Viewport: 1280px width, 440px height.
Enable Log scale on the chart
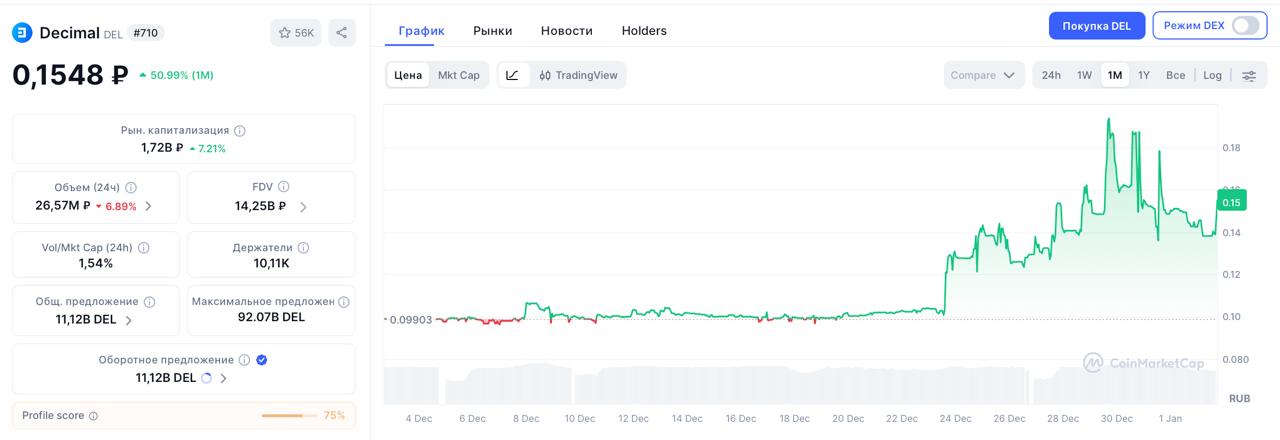coord(1212,75)
